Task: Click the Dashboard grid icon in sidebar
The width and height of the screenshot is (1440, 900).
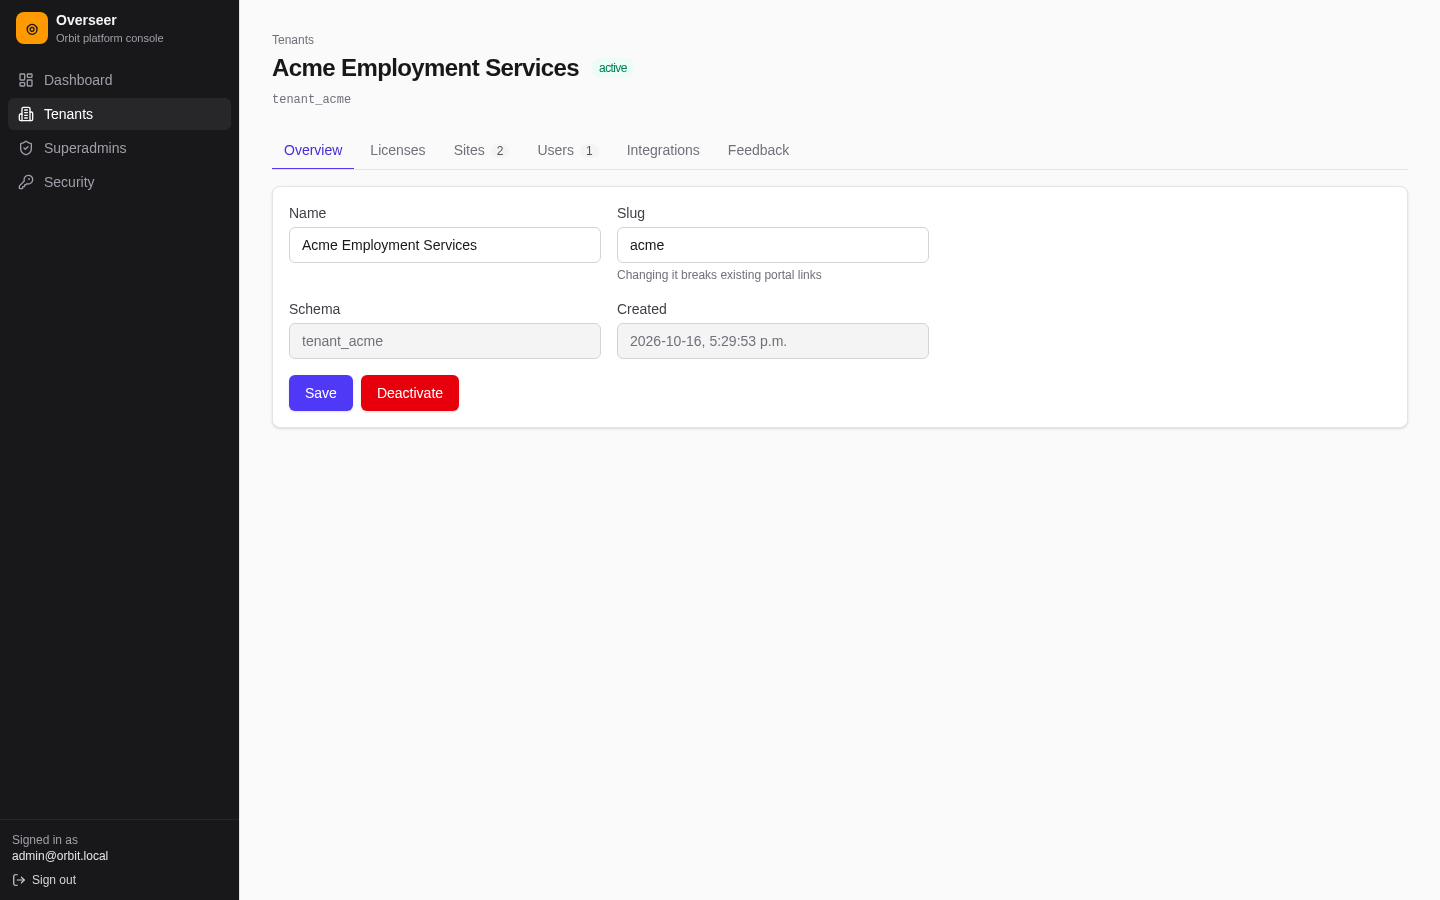Action: coord(26,80)
